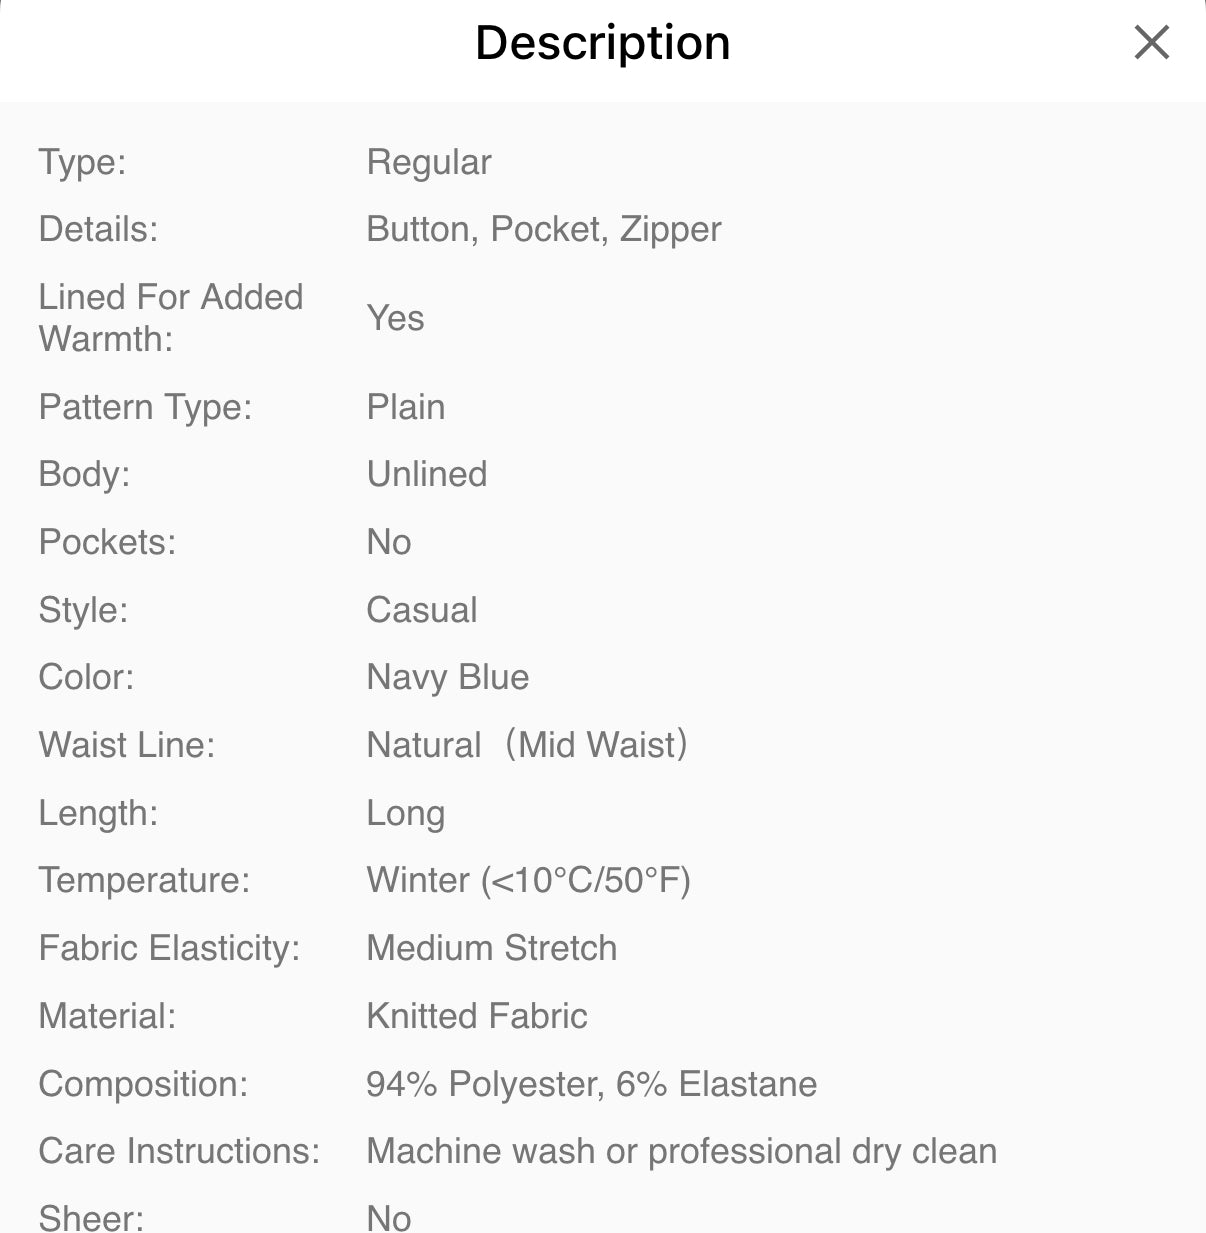Select the Type label

pyautogui.click(x=82, y=162)
